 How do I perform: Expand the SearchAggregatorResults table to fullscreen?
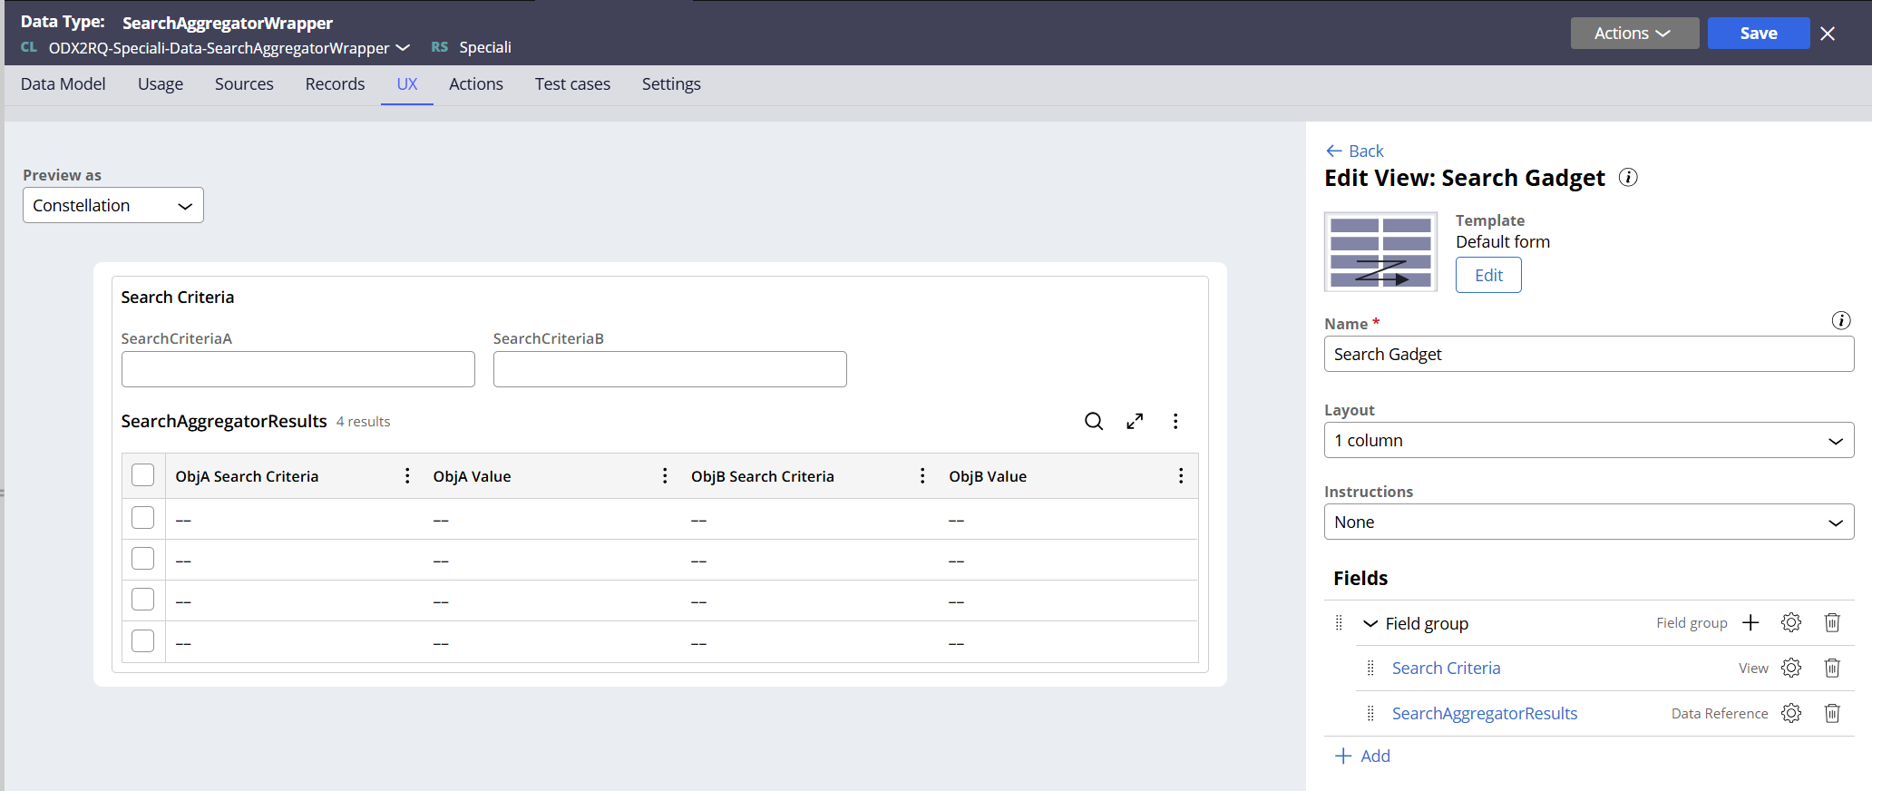pos(1134,422)
